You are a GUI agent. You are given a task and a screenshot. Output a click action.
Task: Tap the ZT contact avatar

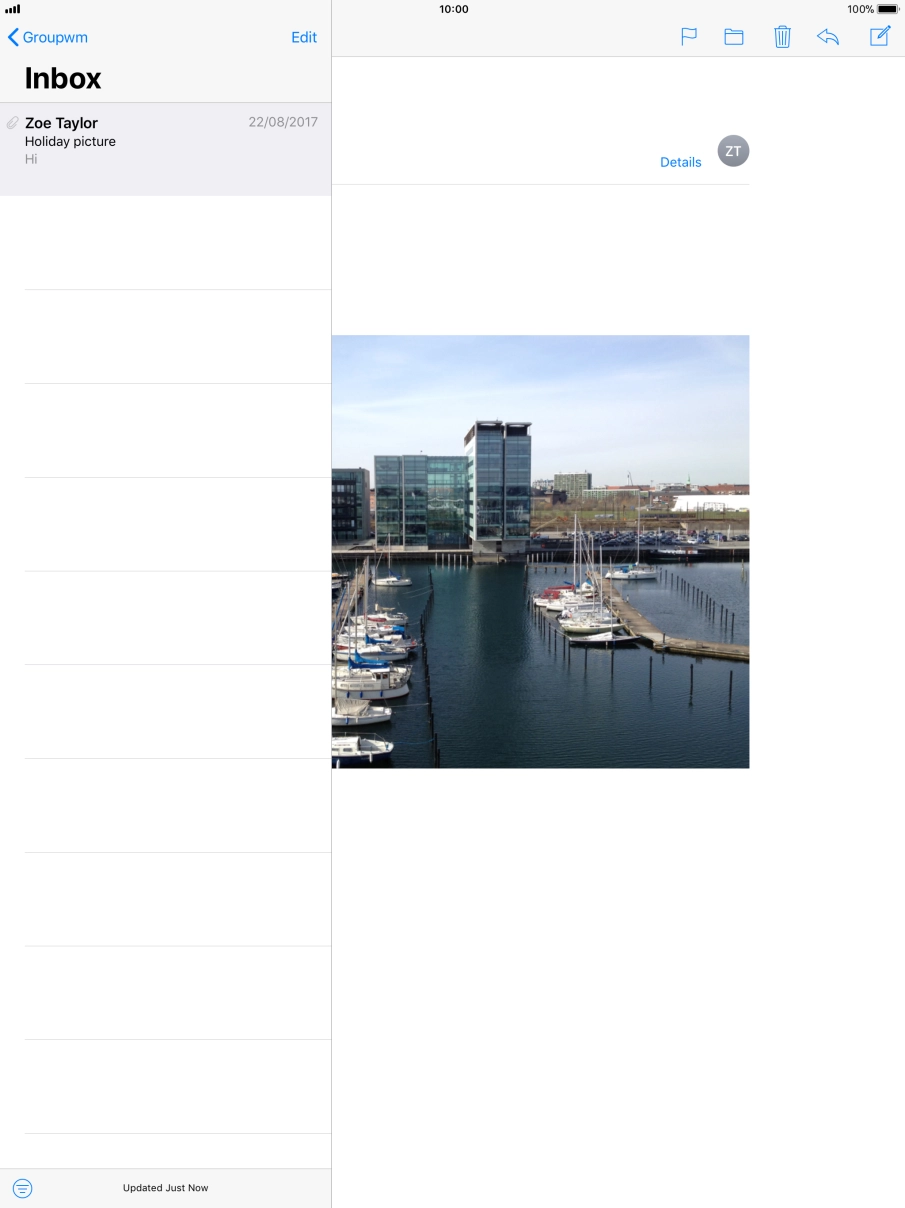pyautogui.click(x=733, y=151)
